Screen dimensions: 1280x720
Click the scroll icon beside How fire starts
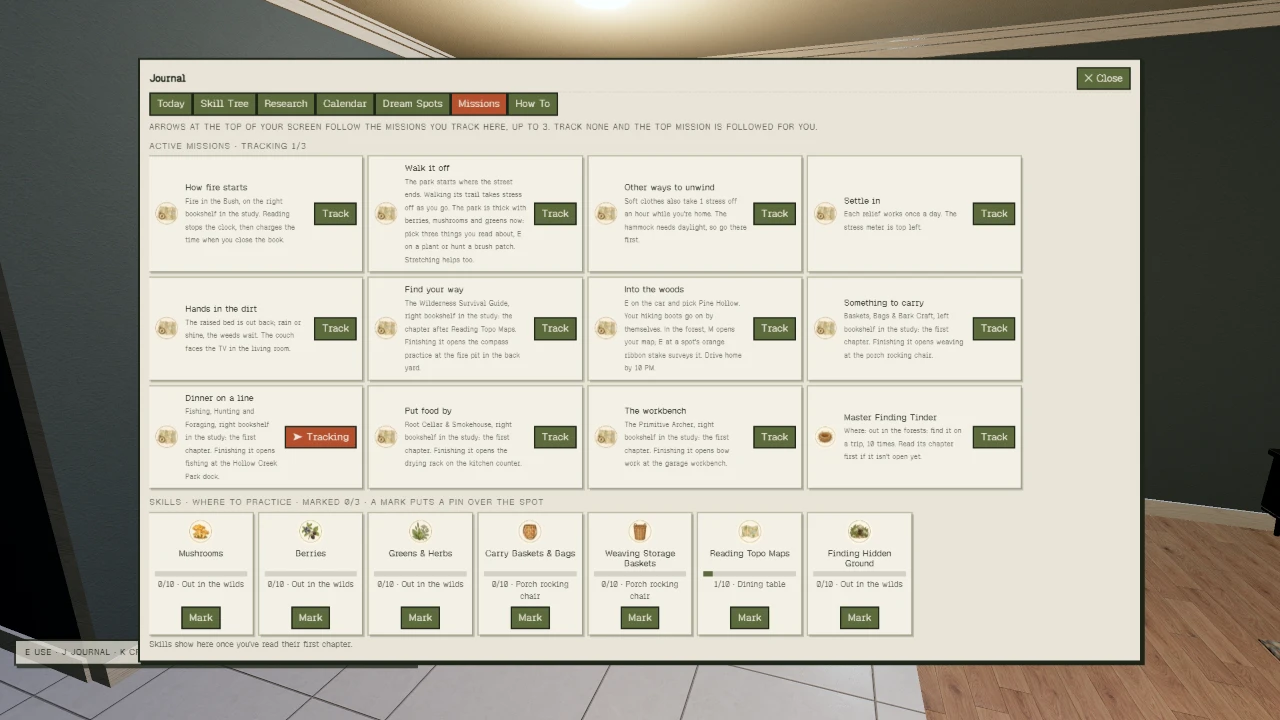pyautogui.click(x=166, y=213)
